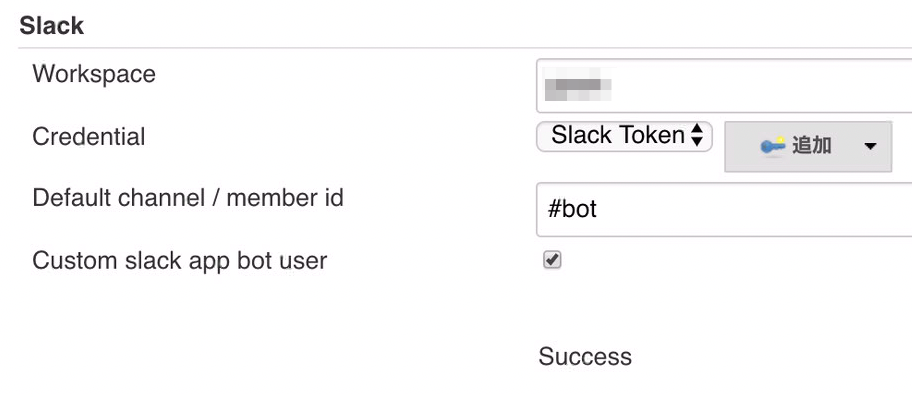This screenshot has width=912, height=394.
Task: Click the 追加 credential add button
Action: pyautogui.click(x=808, y=147)
